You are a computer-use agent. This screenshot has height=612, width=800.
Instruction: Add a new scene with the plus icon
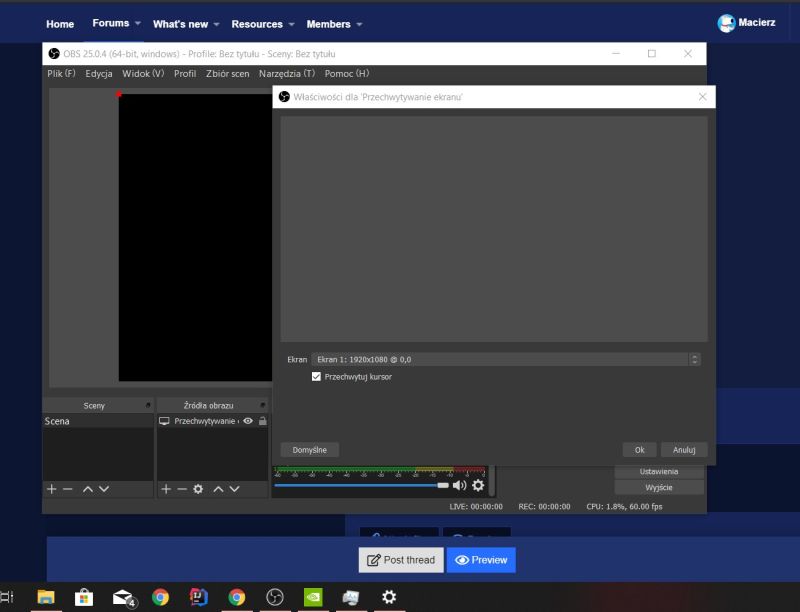pos(49,489)
